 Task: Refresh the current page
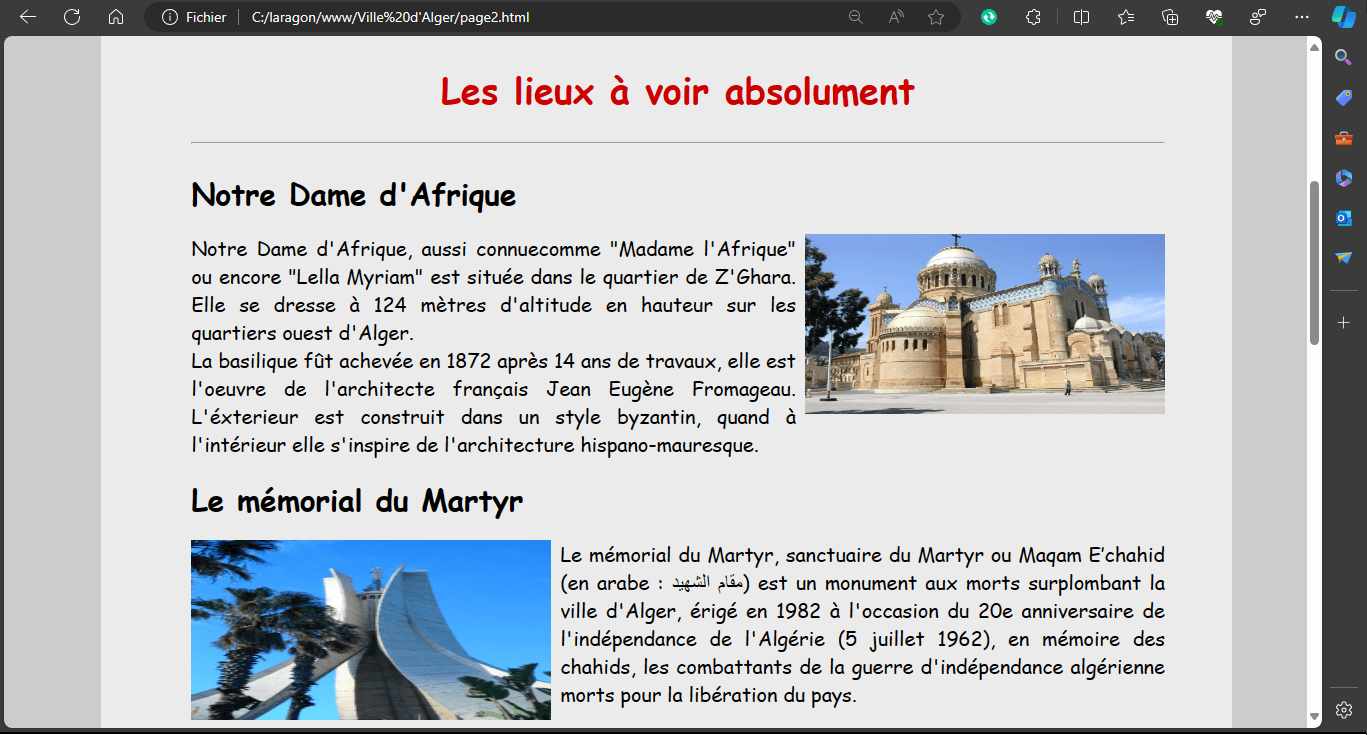click(x=72, y=17)
